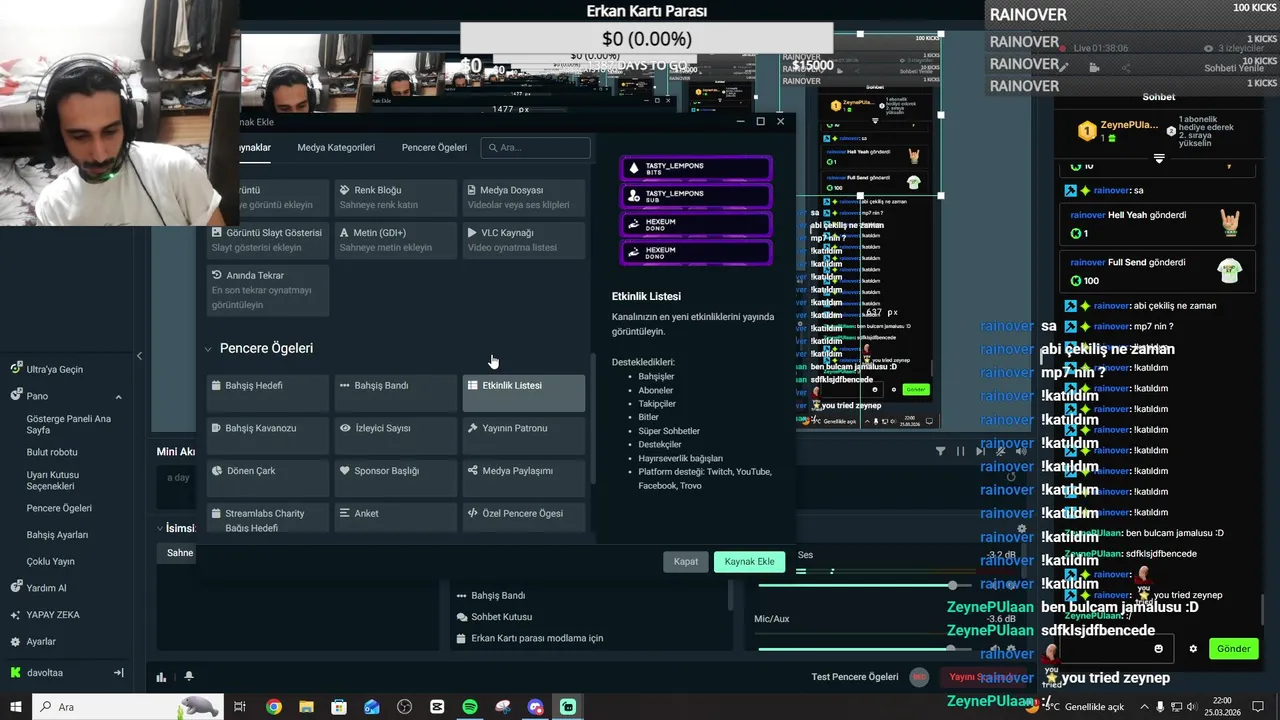Select the VLC Kaynağı source
The width and height of the screenshot is (1280, 720).
coord(523,240)
